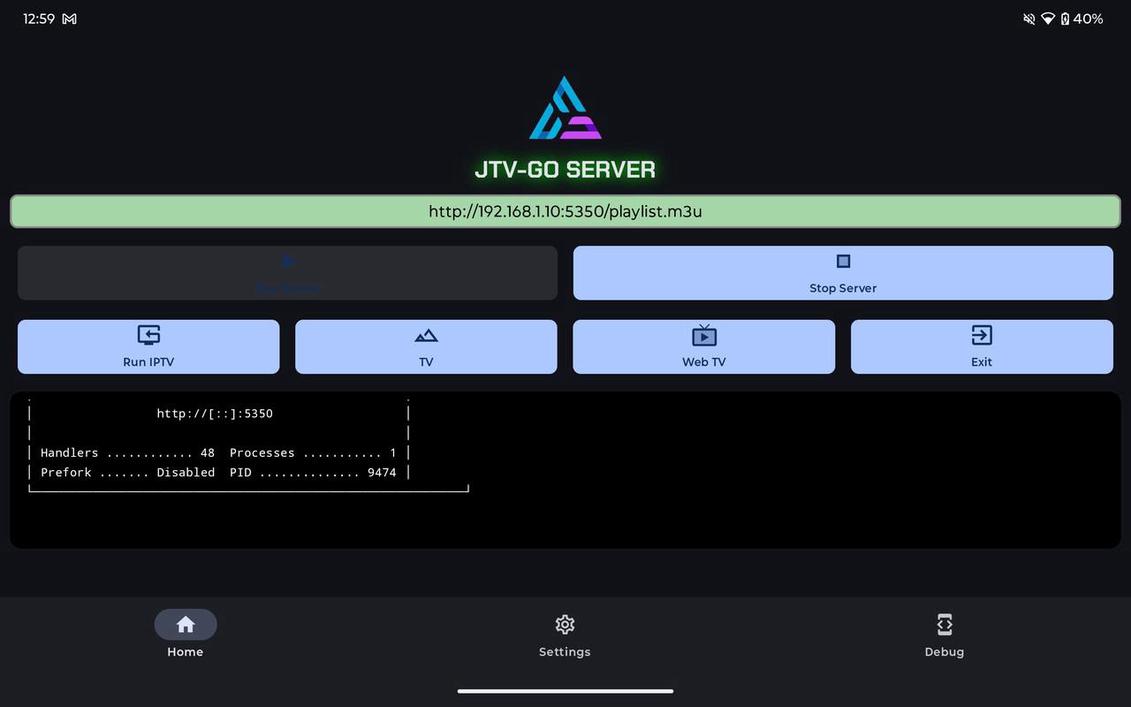The image size is (1131, 707).
Task: Tap the JTV-GO triangular logo
Action: coord(565,107)
